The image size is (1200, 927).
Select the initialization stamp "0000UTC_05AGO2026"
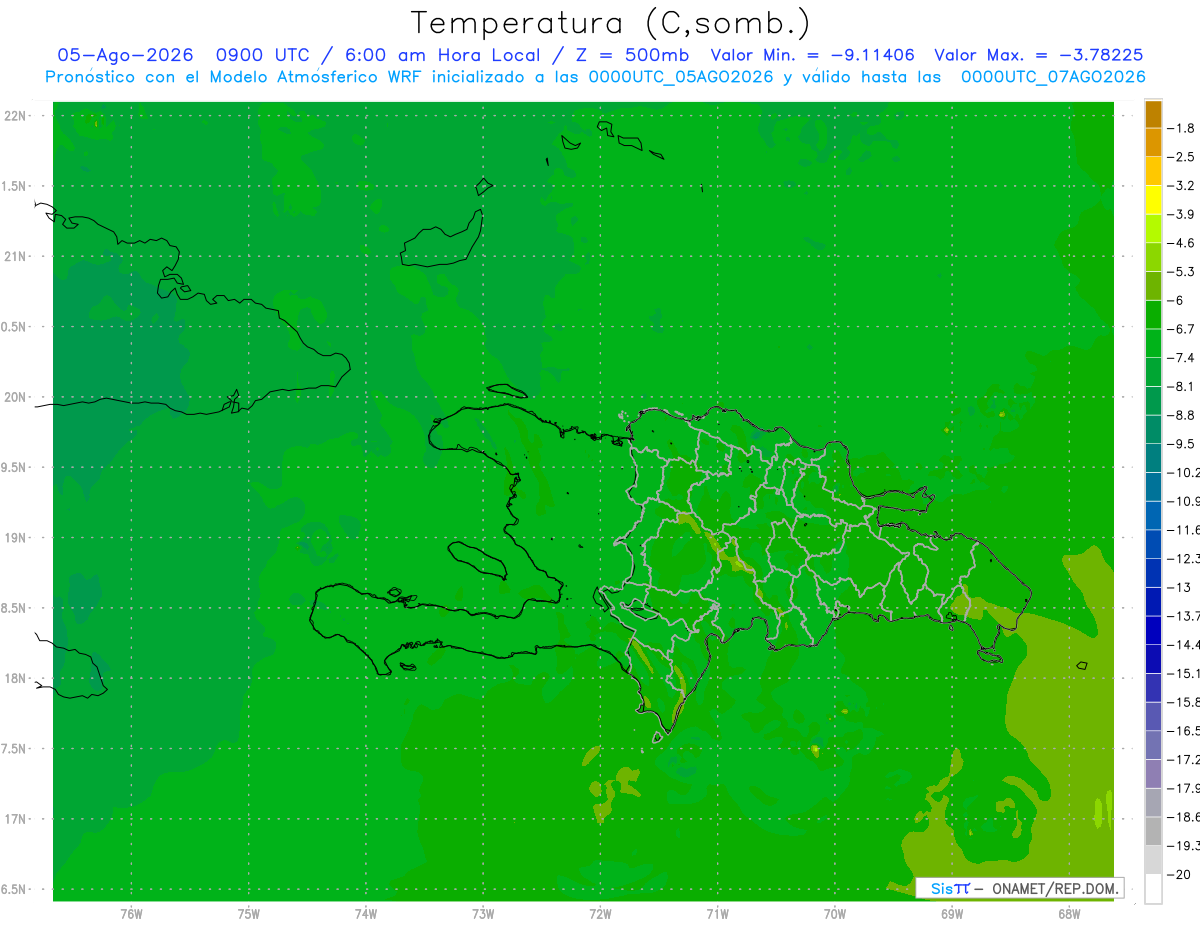click(x=681, y=77)
